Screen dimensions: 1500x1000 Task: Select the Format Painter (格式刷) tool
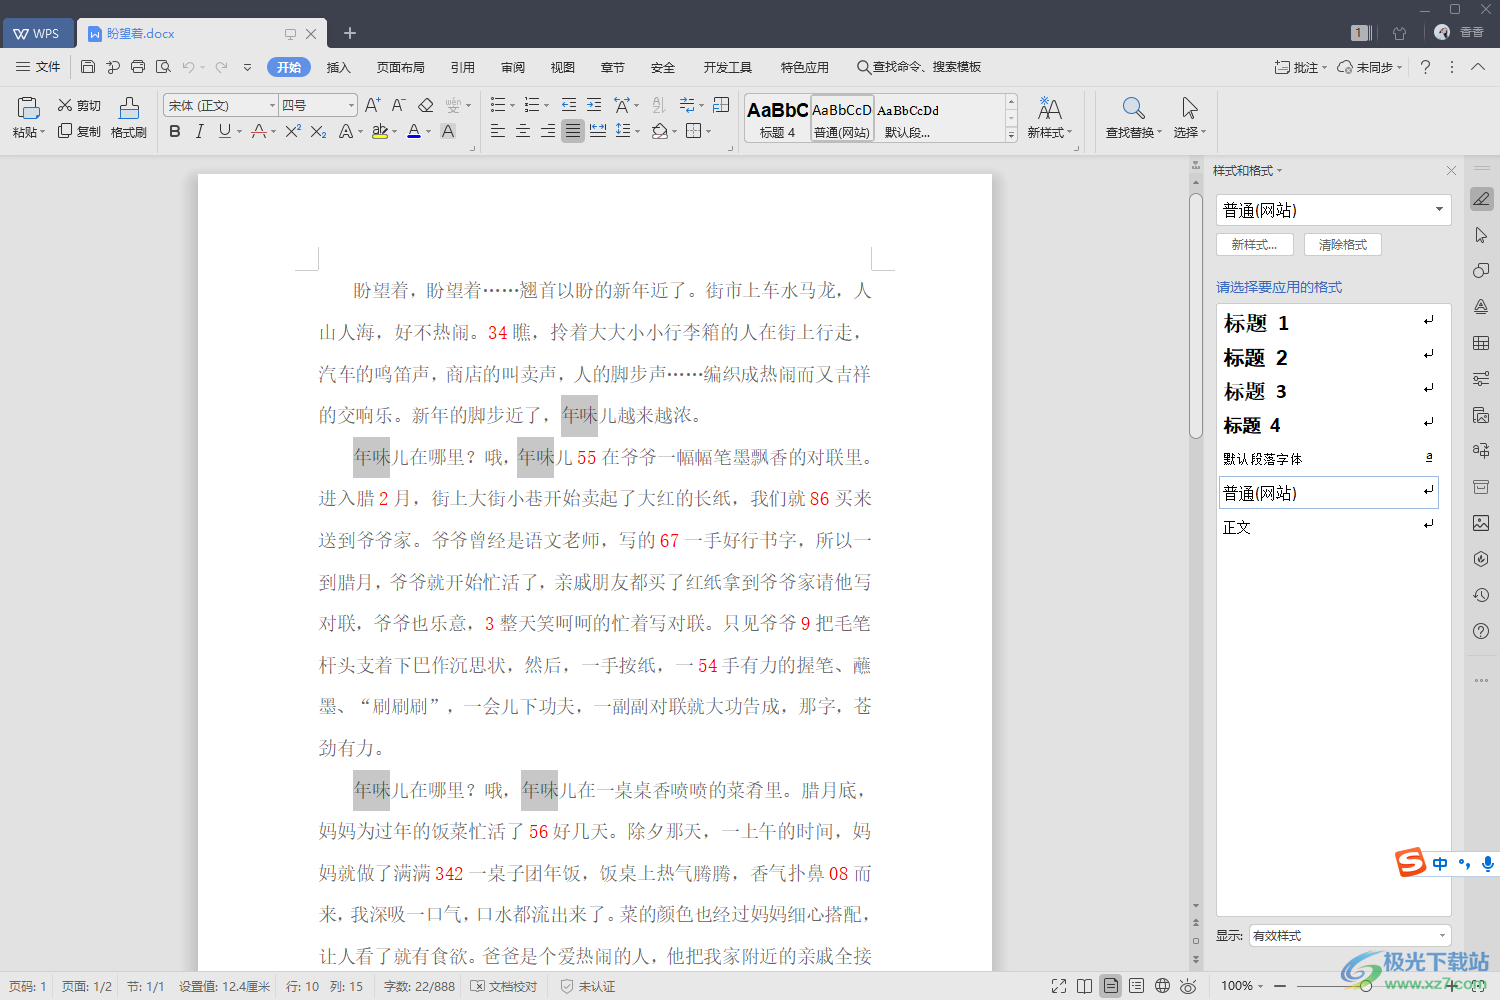click(x=129, y=118)
